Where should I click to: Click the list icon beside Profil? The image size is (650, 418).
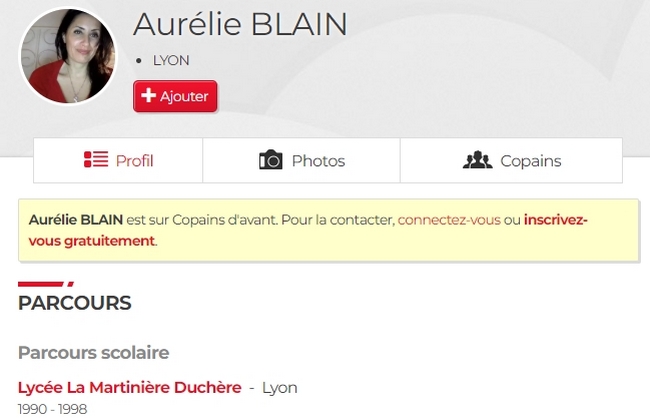pos(95,160)
